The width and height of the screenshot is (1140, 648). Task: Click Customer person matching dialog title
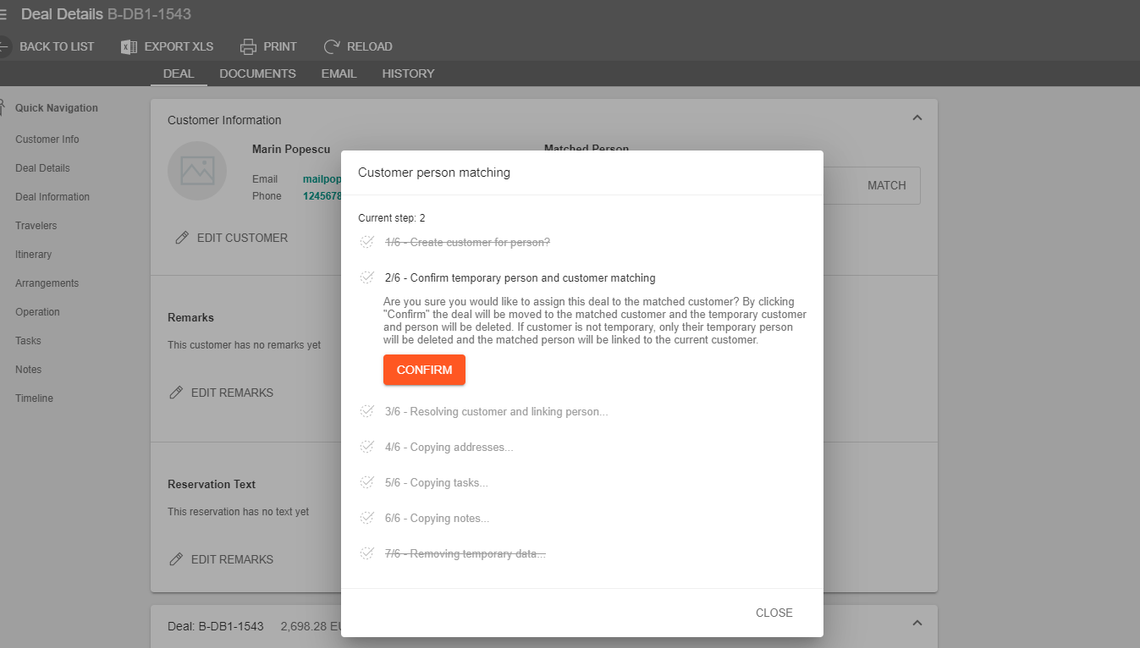434,173
